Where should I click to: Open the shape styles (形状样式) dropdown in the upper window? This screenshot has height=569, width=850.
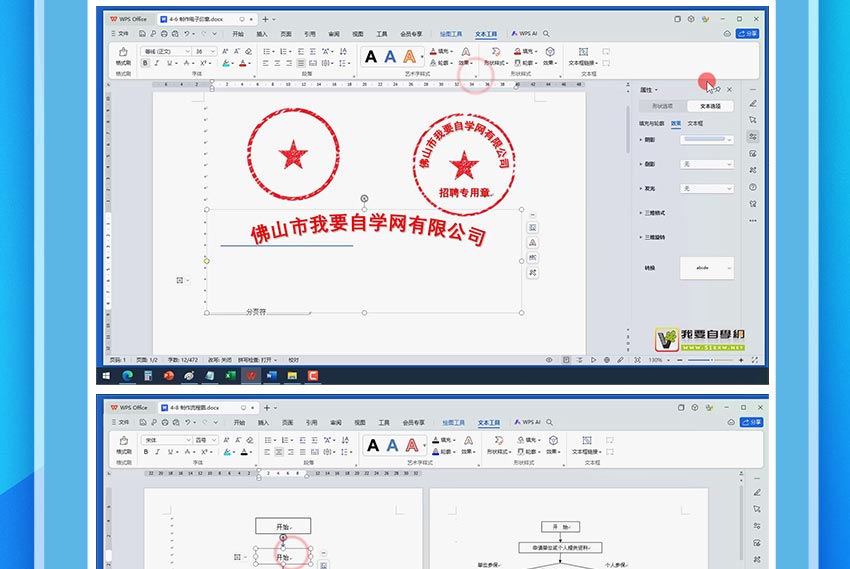pos(496,63)
